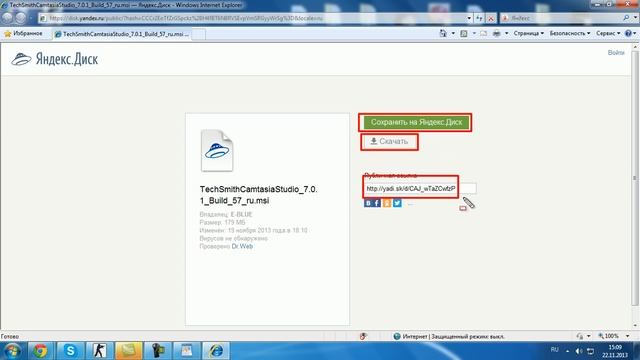
Task: Click the RSS feeds icon in command bar
Action: [464, 33]
